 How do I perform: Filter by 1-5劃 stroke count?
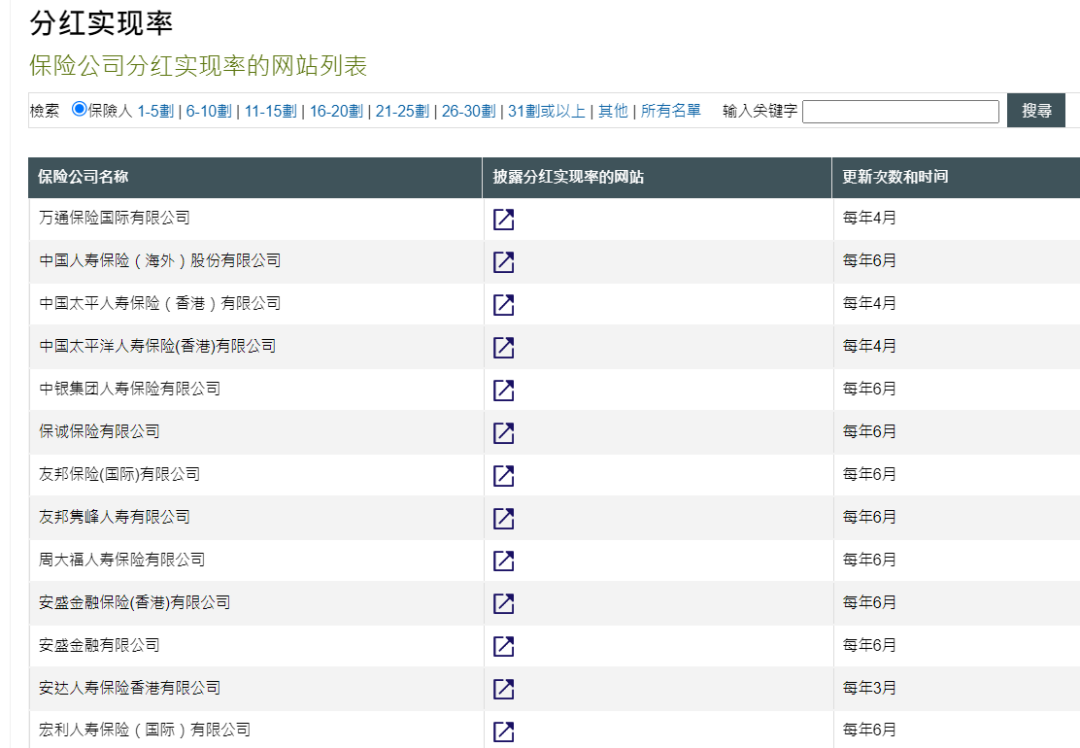[x=155, y=111]
